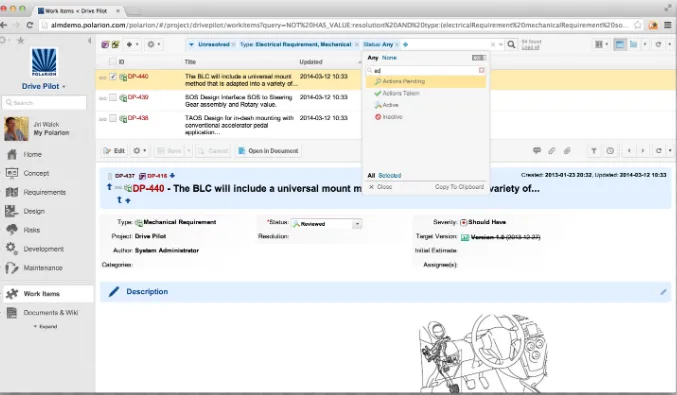Open the query filter arrow dropdown
This screenshot has width=677, height=395.
pyautogui.click(x=191, y=44)
